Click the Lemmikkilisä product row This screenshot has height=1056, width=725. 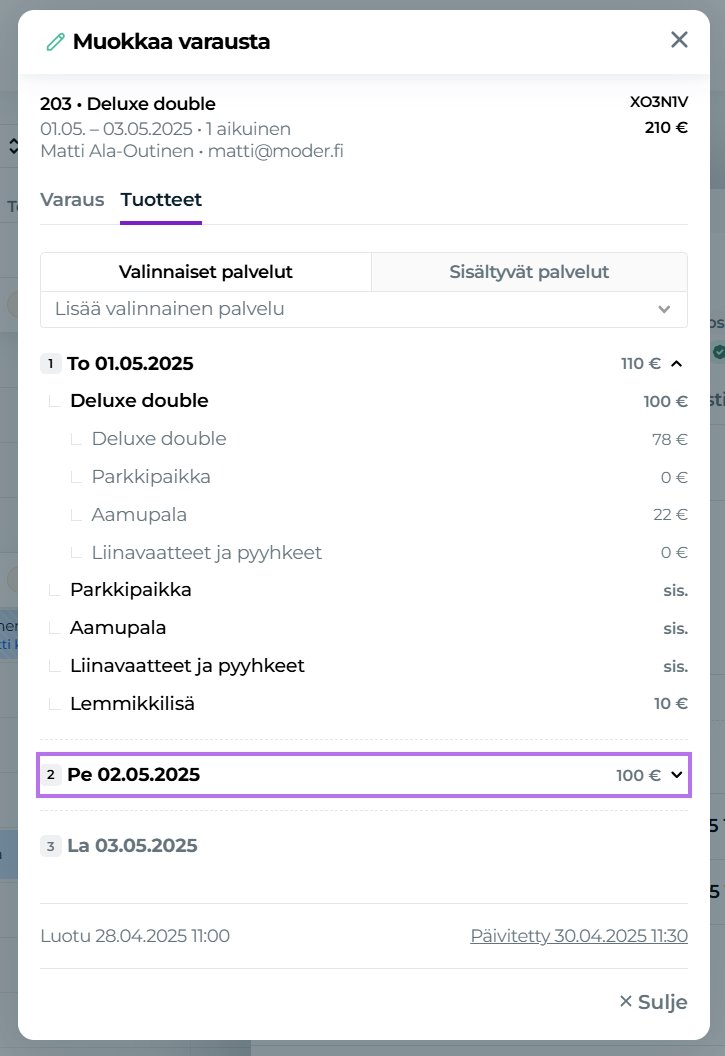pos(132,704)
